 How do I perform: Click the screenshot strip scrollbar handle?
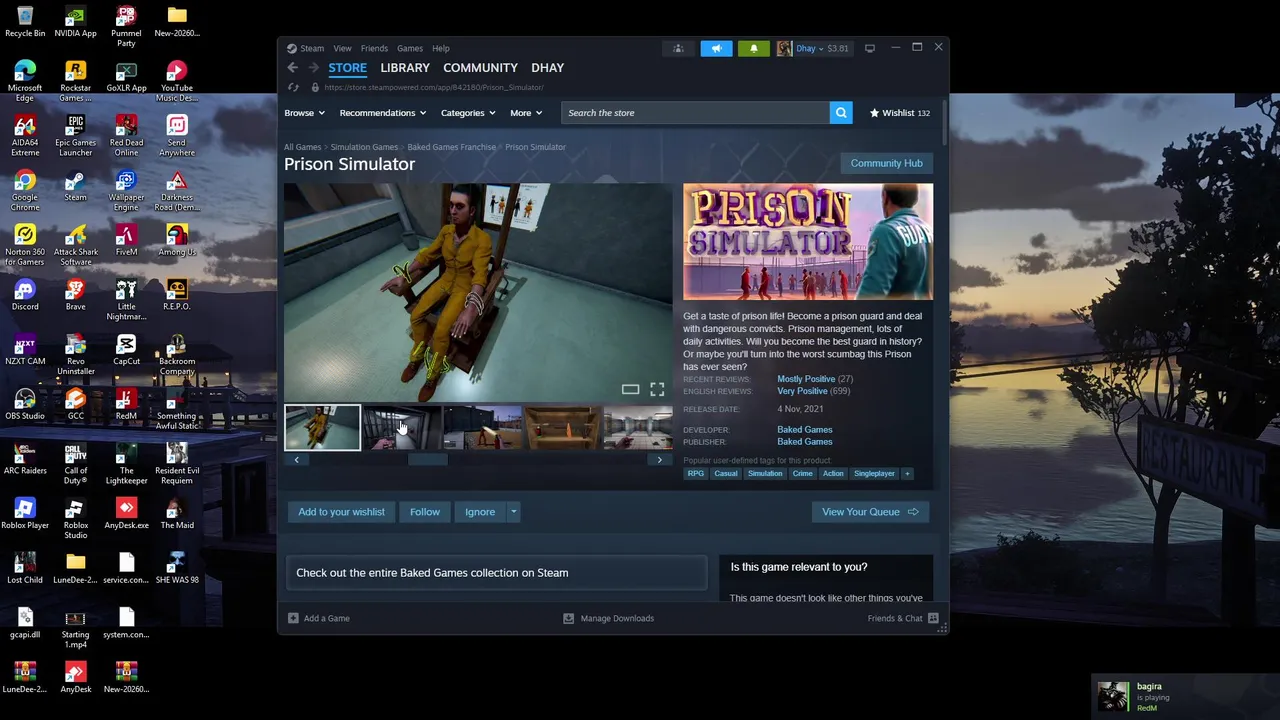[x=428, y=460]
